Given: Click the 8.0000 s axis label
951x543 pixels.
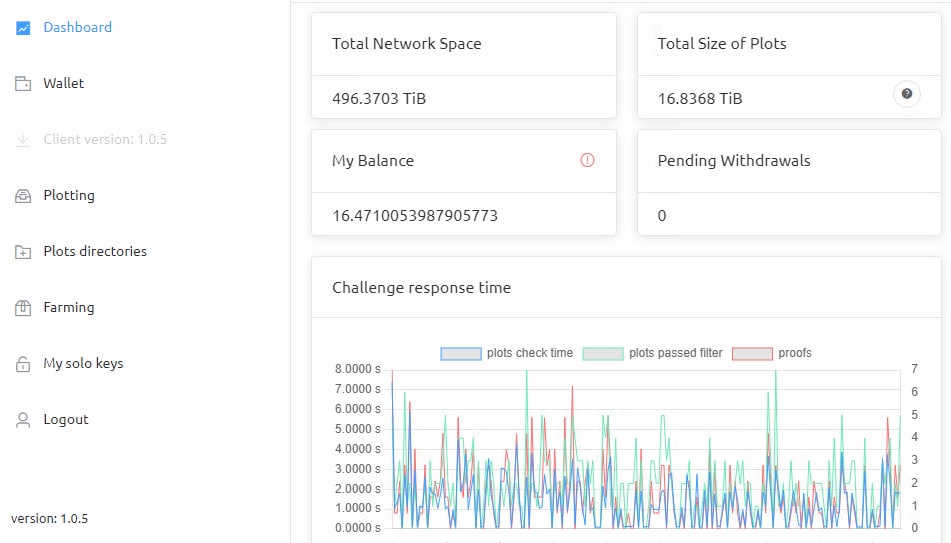Looking at the screenshot, I should (357, 369).
